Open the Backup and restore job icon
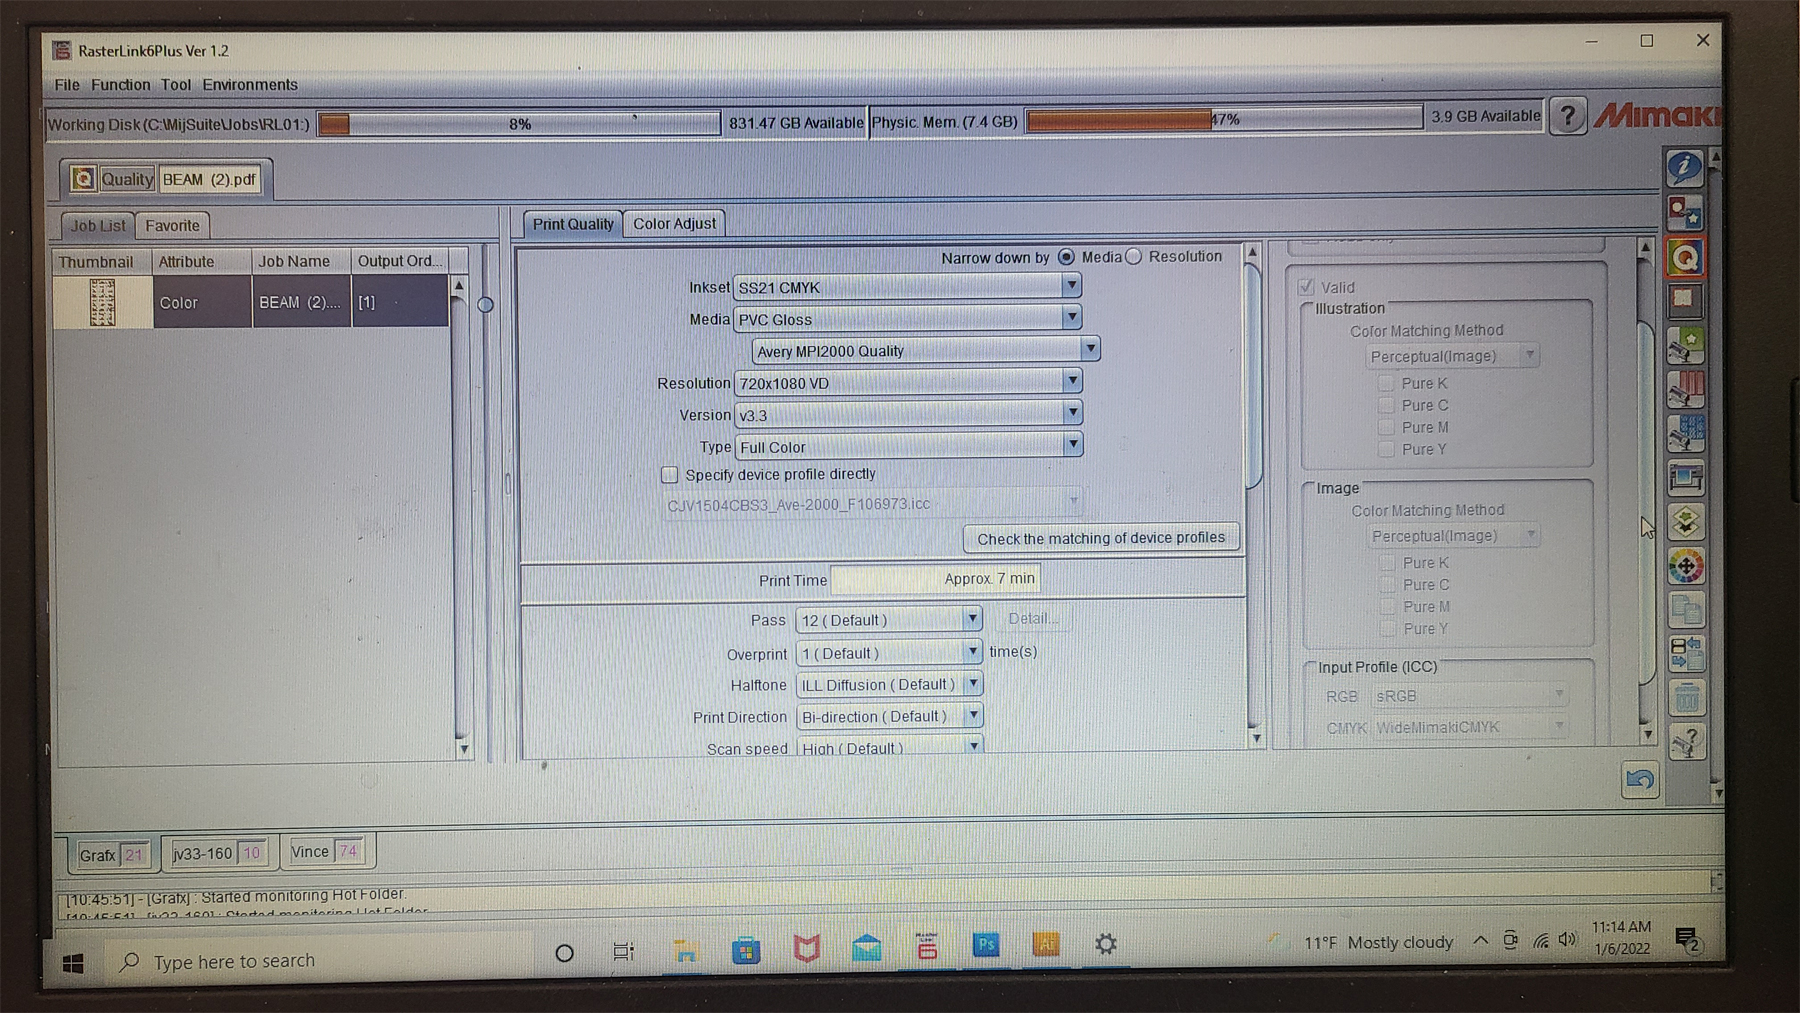 tap(1685, 653)
